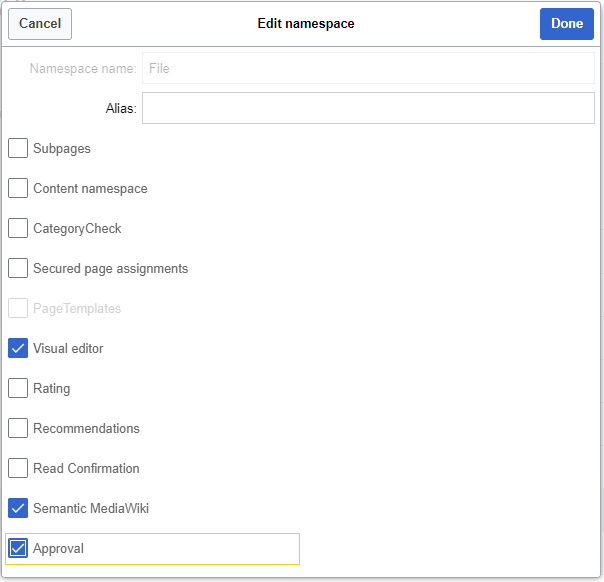604x582 pixels.
Task: Enable the Recommendations checkbox
Action: pyautogui.click(x=18, y=428)
